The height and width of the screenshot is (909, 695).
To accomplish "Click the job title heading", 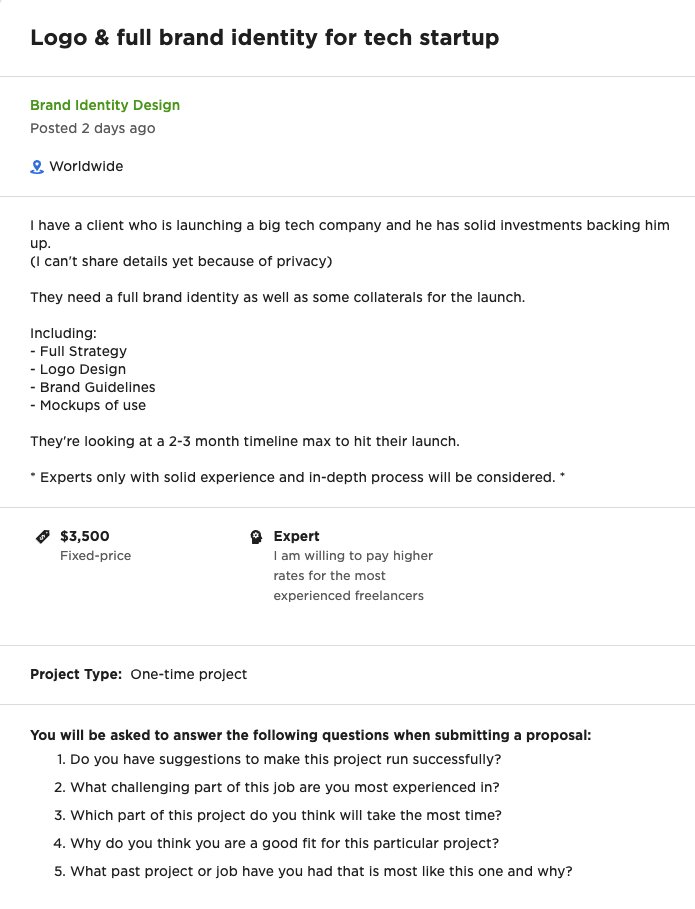I will point(264,38).
